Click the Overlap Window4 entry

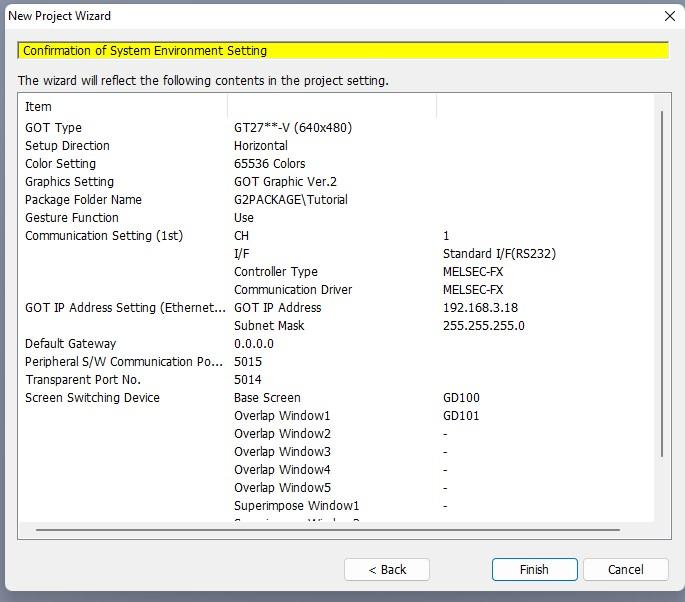(x=282, y=469)
